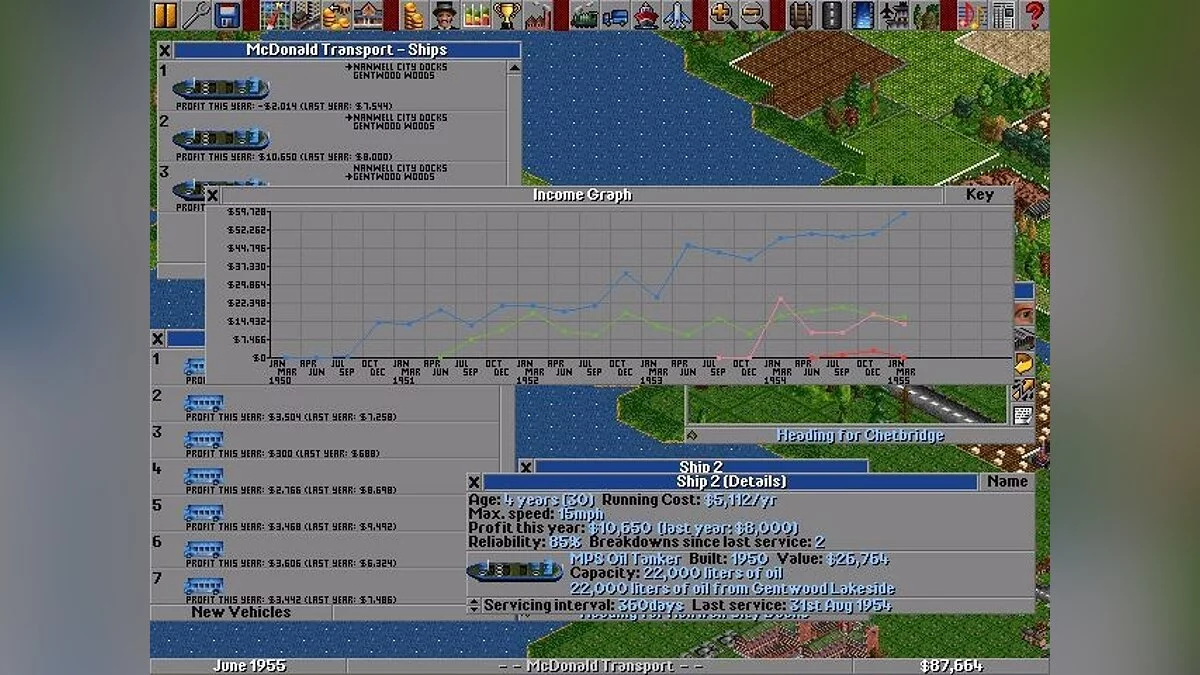Select ship 2 with profit $10,650

tap(332, 137)
